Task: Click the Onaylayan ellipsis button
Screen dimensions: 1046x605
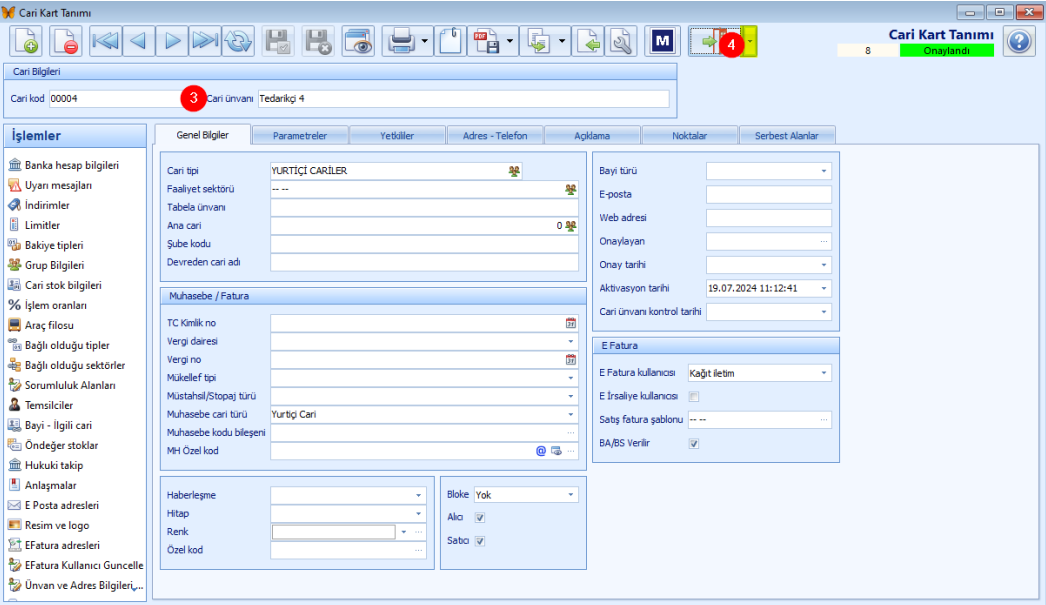Action: 824,241
